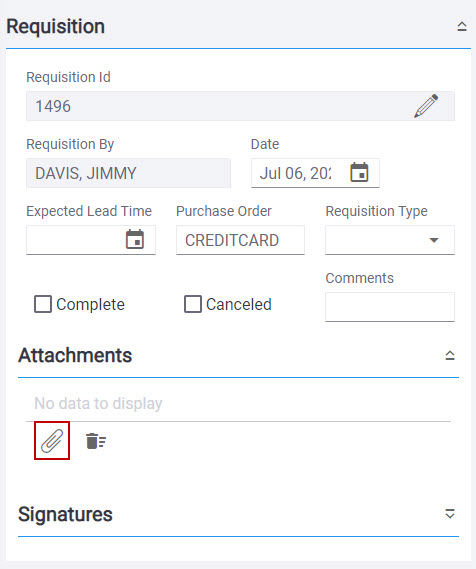Check the Complete checkbox

pos(43,304)
